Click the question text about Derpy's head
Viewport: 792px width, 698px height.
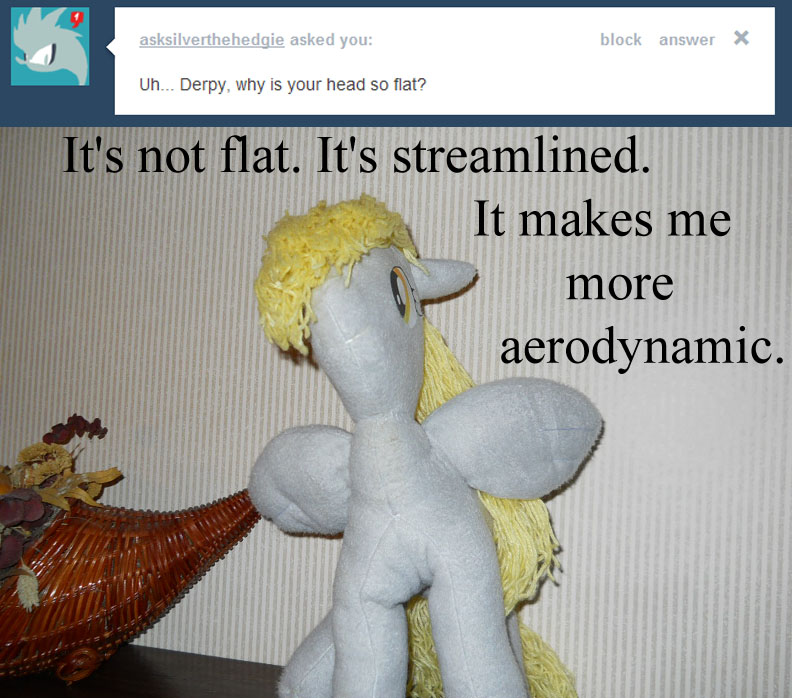click(x=283, y=84)
